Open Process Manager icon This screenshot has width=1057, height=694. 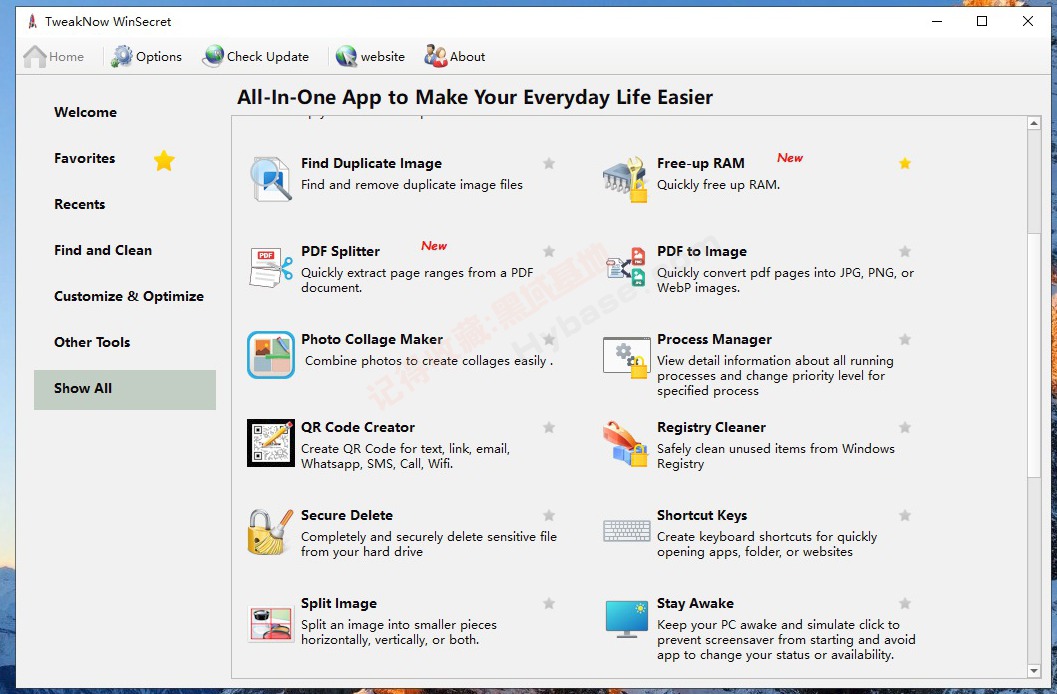pos(626,357)
